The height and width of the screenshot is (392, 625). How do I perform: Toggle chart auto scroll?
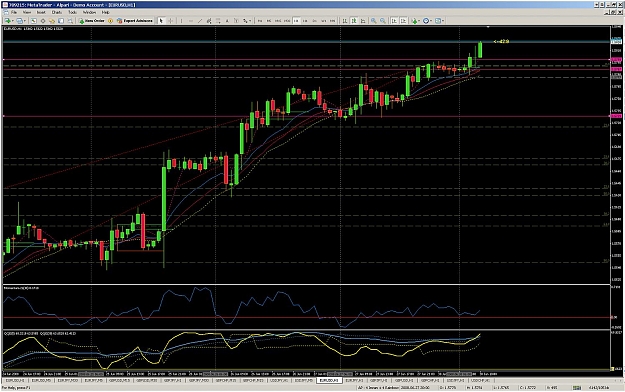394,21
